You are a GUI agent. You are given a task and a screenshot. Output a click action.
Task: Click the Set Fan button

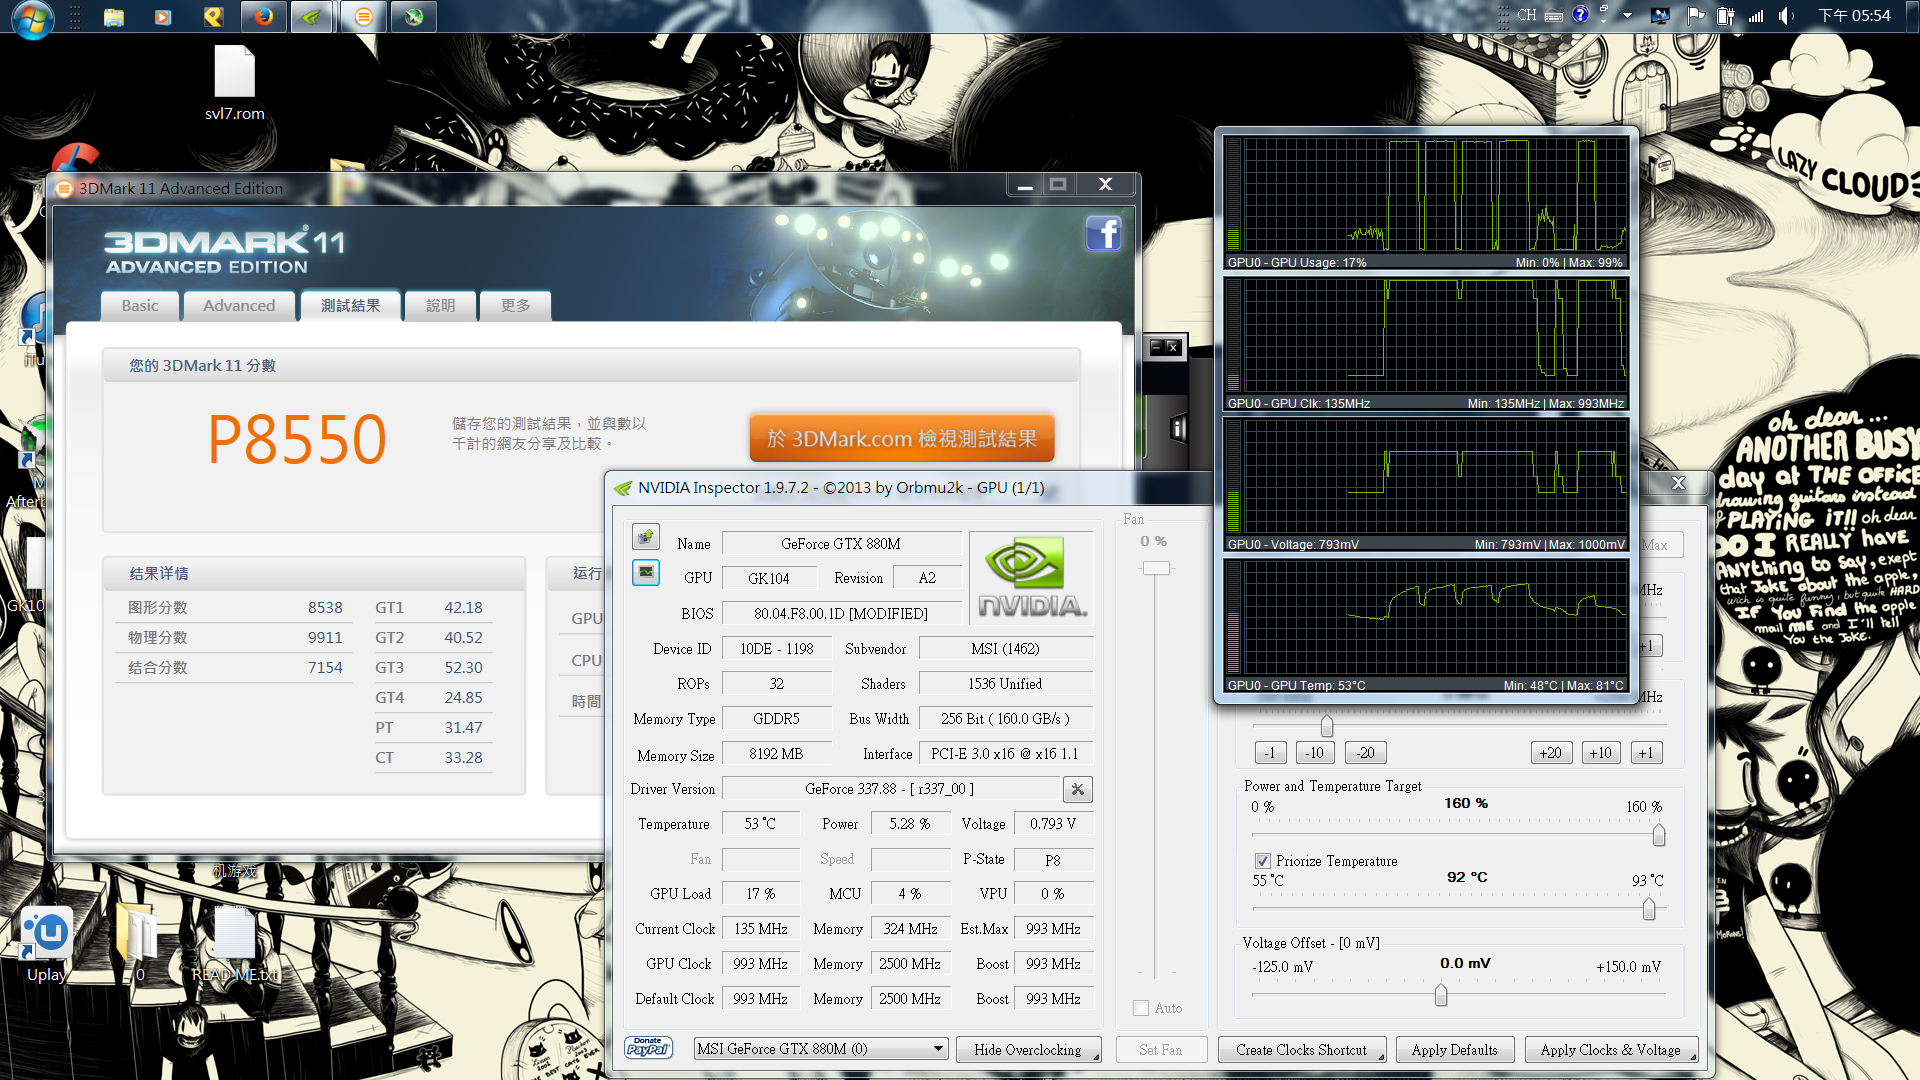(1160, 1050)
